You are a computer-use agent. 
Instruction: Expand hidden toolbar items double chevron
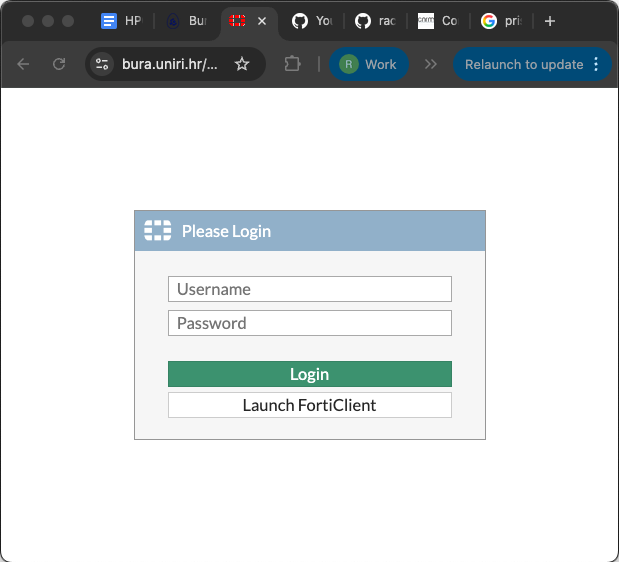coord(431,64)
